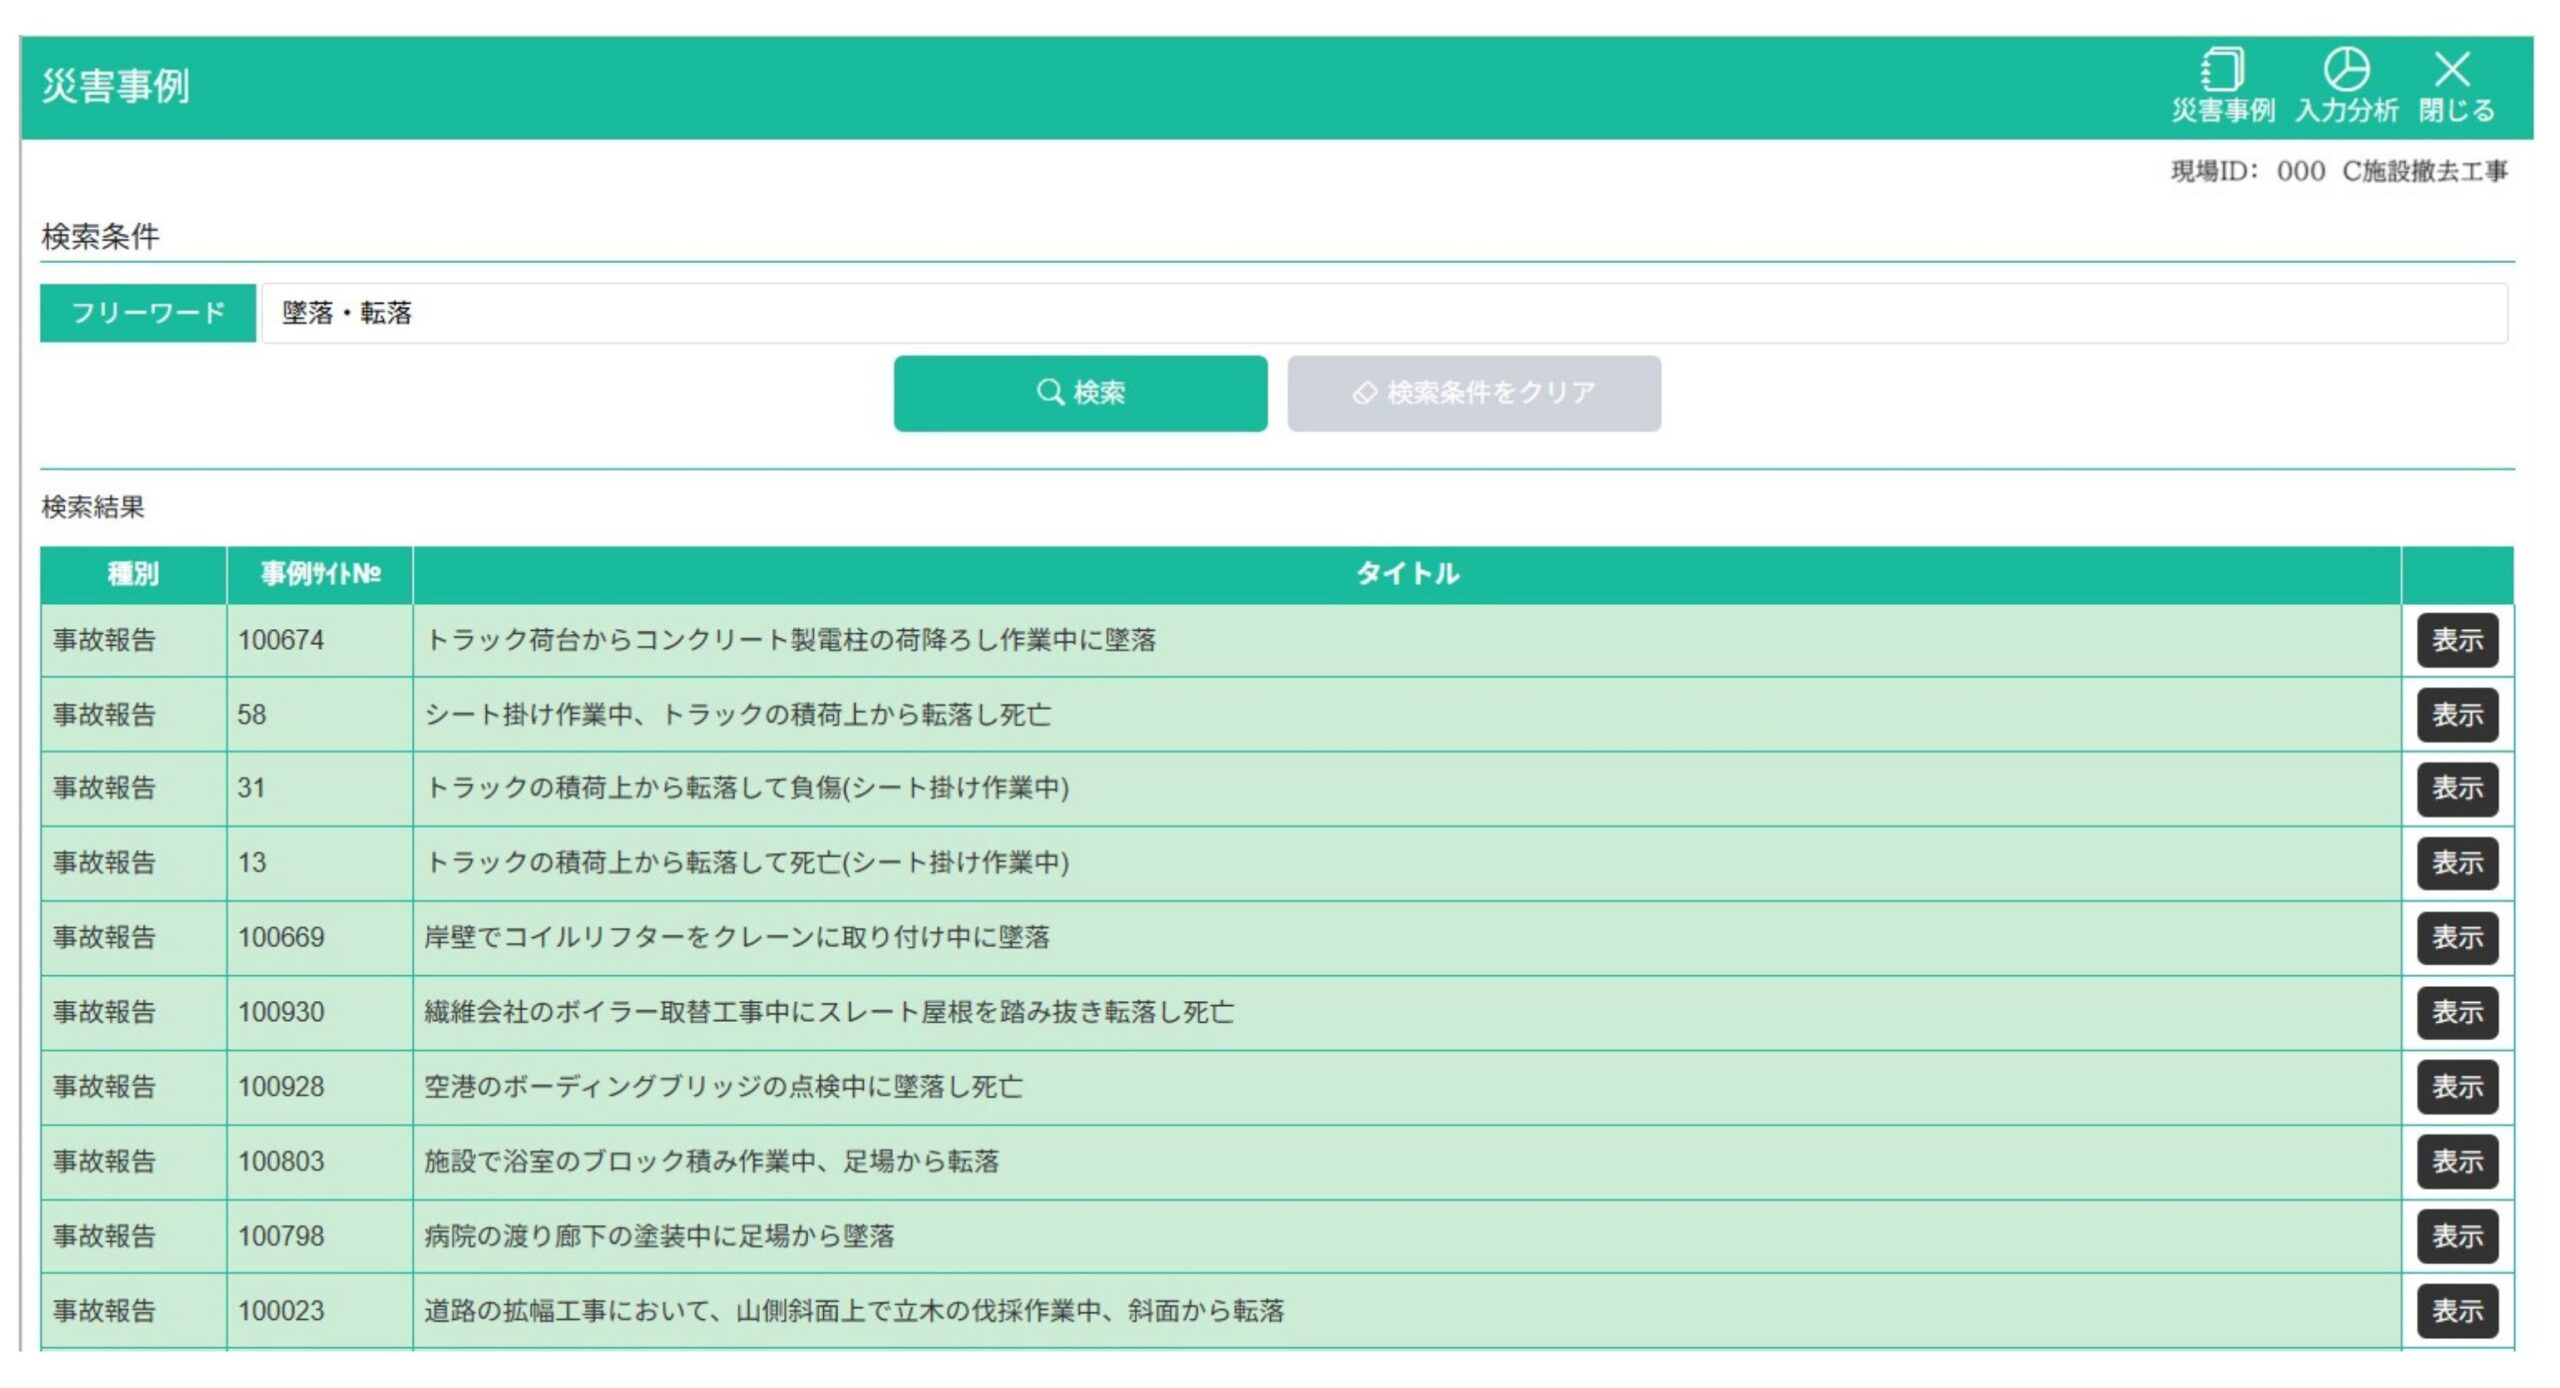The width and height of the screenshot is (2560, 1388).
Task: Click the 検索条件をクリア button
Action: (1474, 393)
